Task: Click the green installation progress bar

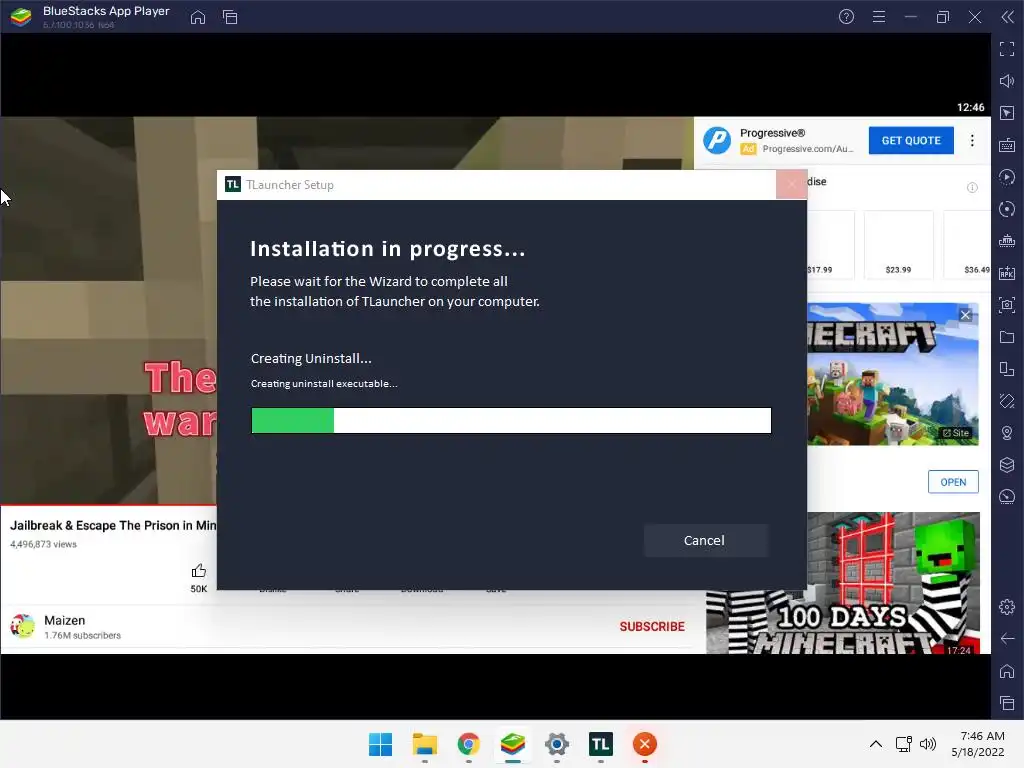Action: click(511, 421)
